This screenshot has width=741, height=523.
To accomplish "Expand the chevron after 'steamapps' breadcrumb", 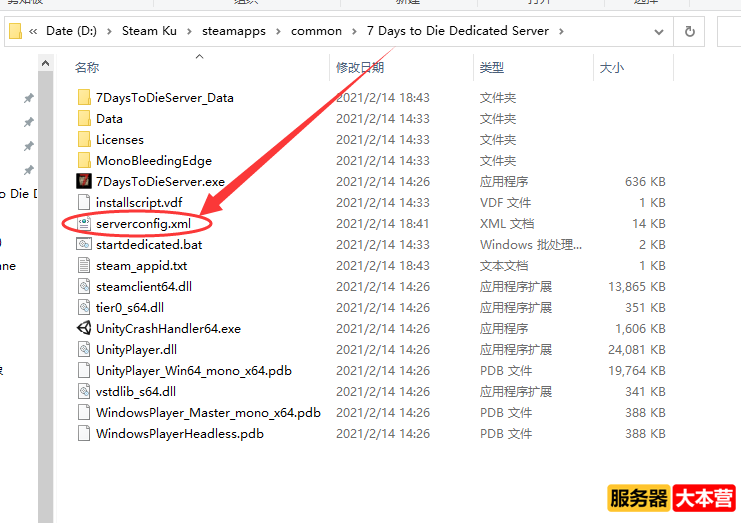I will pos(279,31).
